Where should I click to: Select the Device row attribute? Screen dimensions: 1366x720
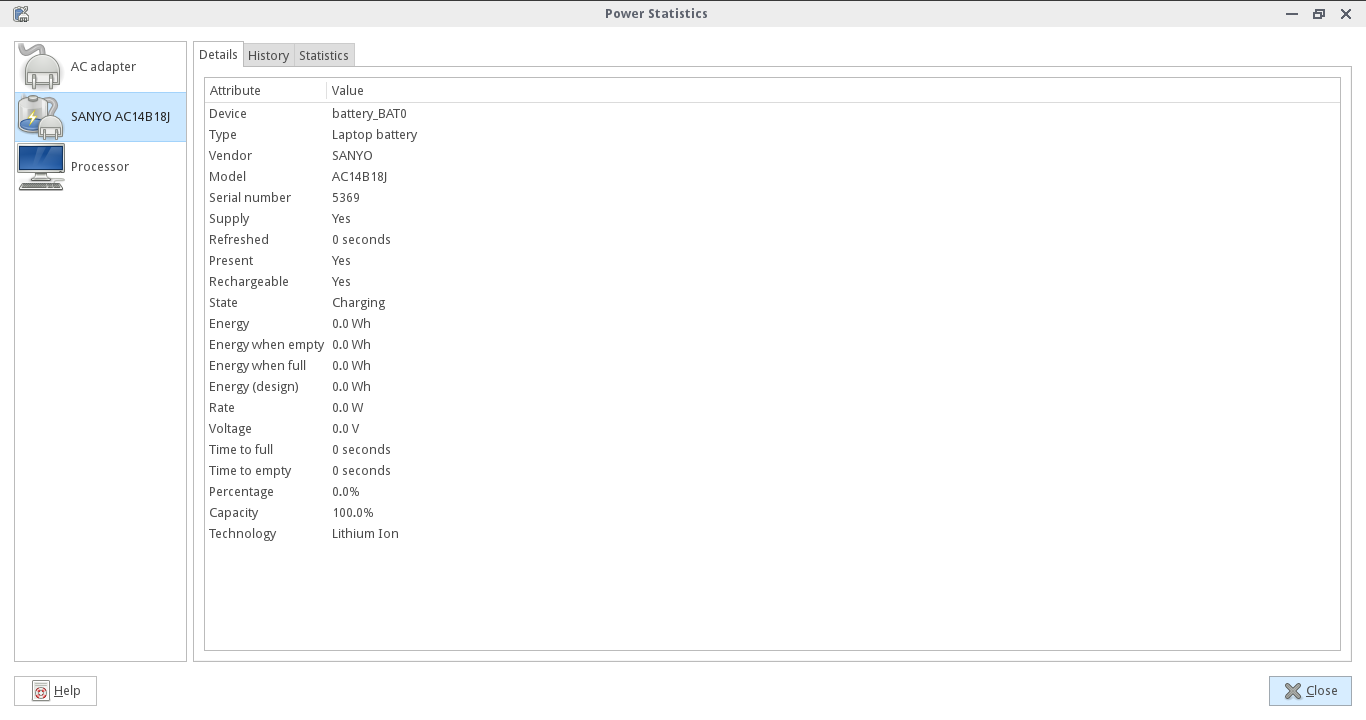click(228, 114)
